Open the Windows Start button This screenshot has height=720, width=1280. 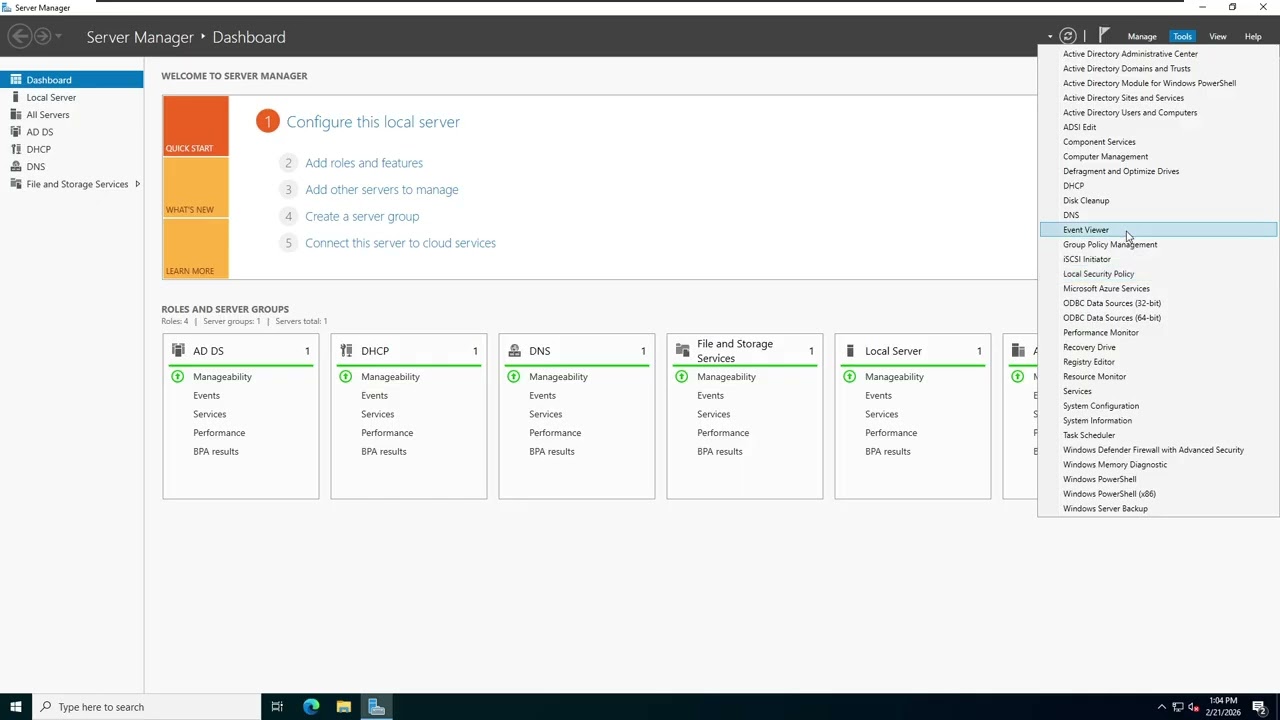click(x=15, y=707)
